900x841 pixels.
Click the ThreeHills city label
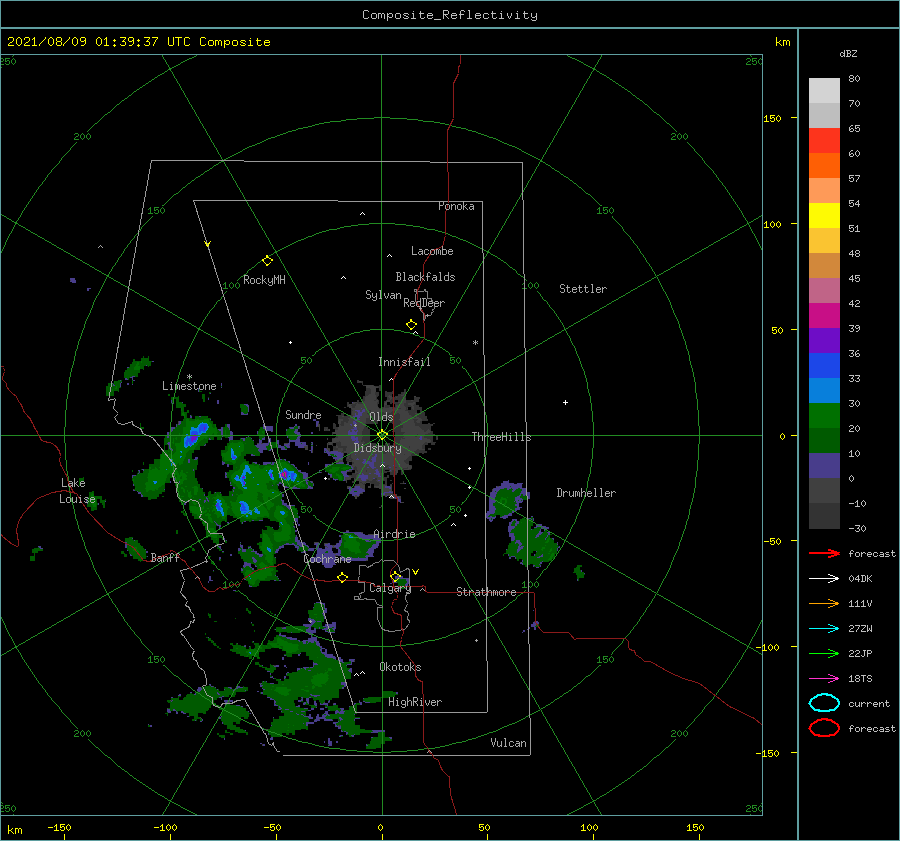pos(502,437)
